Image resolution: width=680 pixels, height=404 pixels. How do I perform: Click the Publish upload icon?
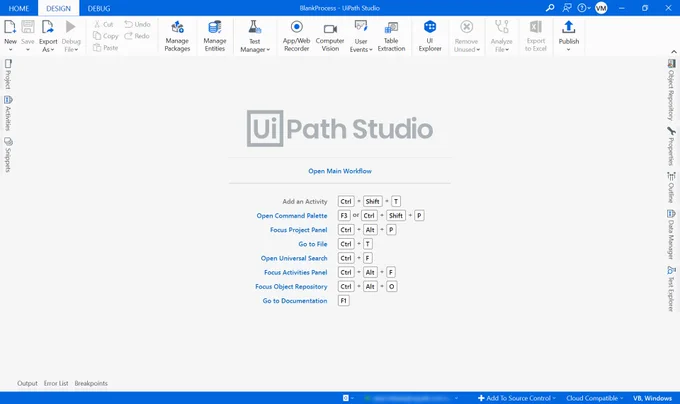point(569,27)
